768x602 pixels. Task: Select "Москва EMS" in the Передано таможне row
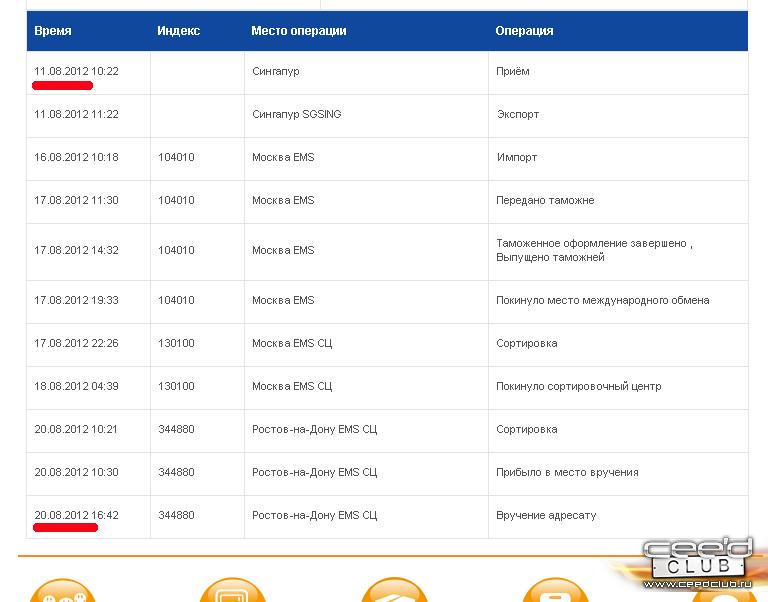283,200
